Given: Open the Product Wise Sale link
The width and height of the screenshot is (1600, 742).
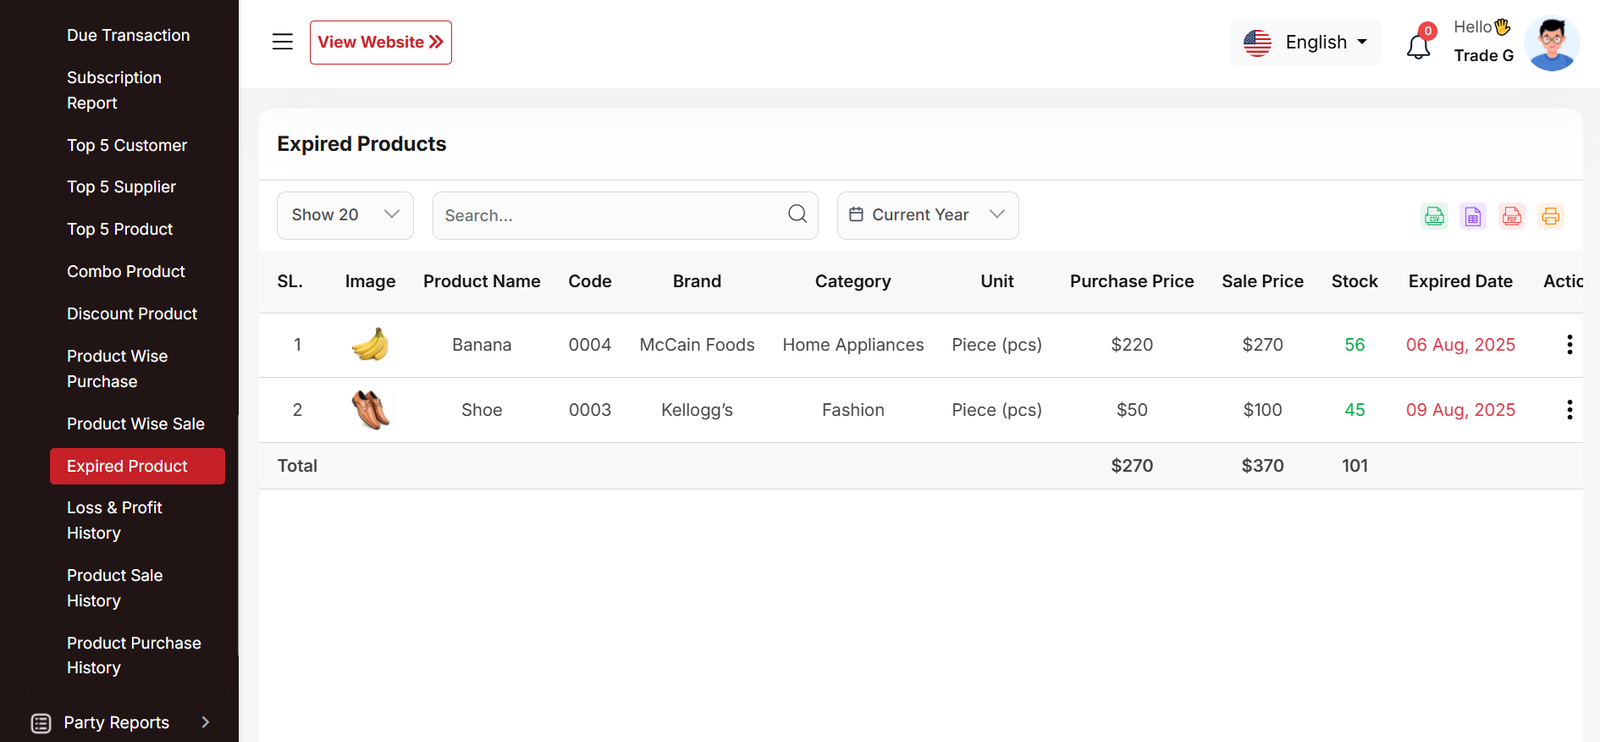Looking at the screenshot, I should [x=136, y=424].
